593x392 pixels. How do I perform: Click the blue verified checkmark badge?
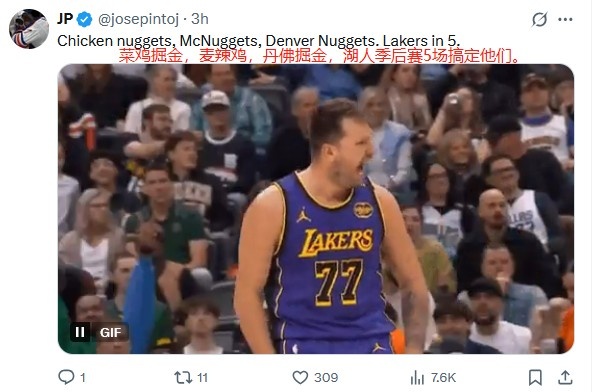click(85, 19)
